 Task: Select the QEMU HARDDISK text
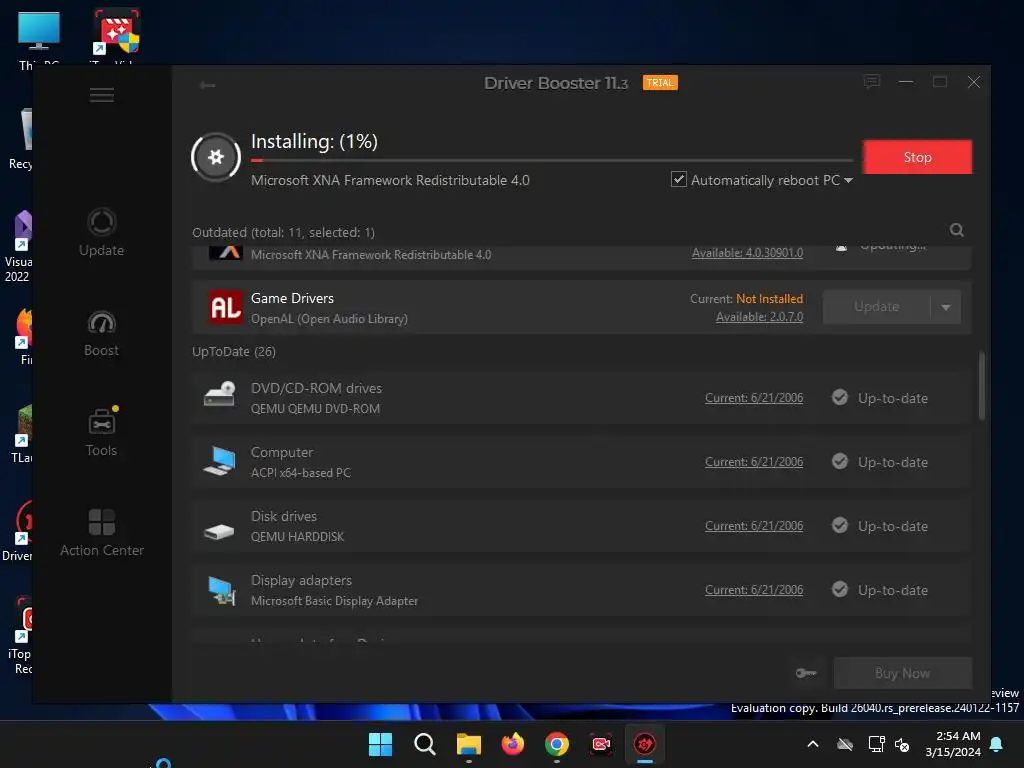pyautogui.click(x=297, y=537)
